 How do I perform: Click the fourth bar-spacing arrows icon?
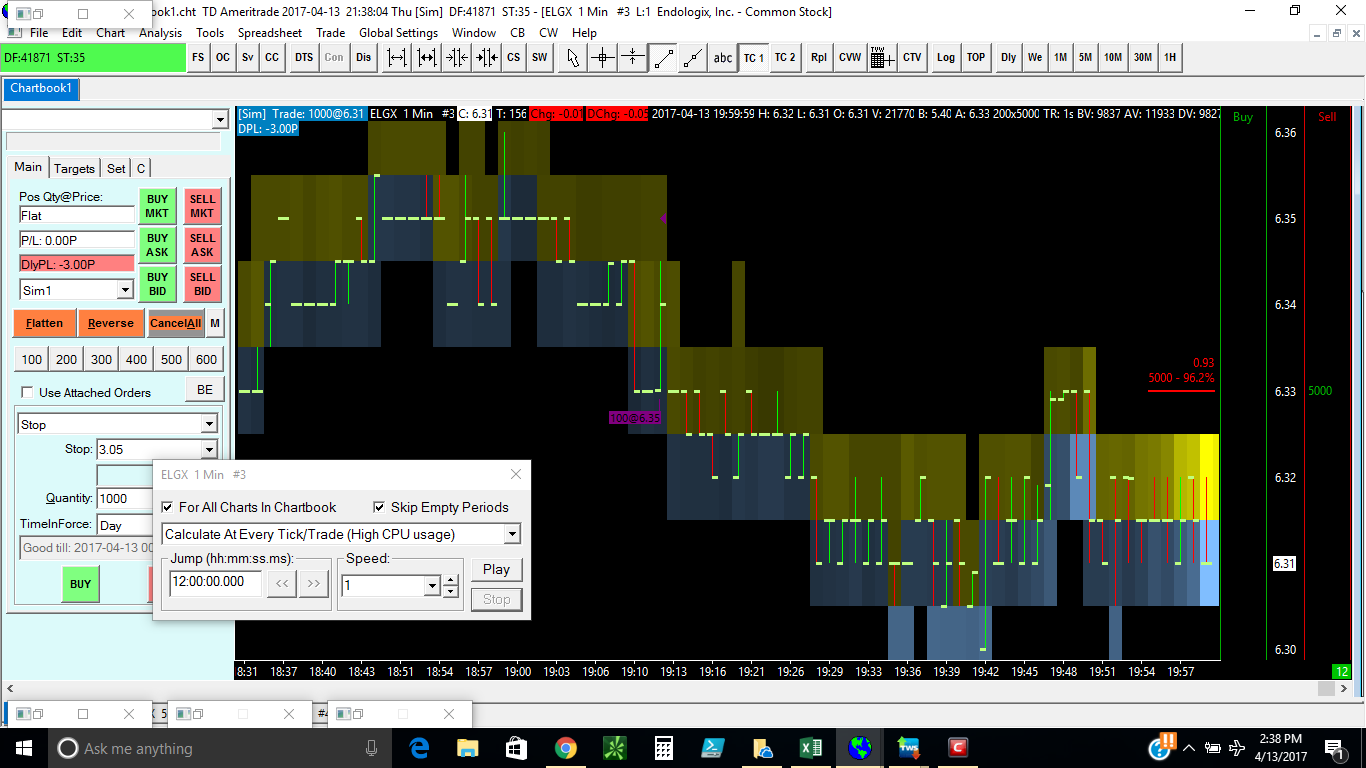tap(487, 58)
